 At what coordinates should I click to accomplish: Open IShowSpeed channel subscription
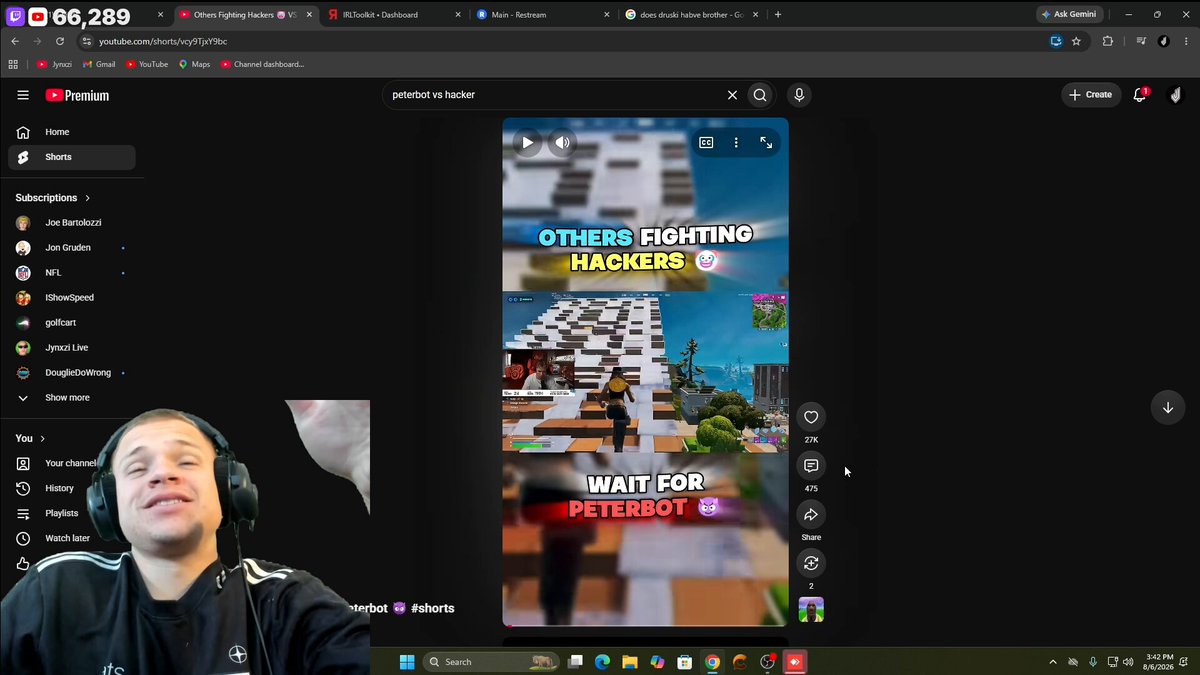pos(72,298)
